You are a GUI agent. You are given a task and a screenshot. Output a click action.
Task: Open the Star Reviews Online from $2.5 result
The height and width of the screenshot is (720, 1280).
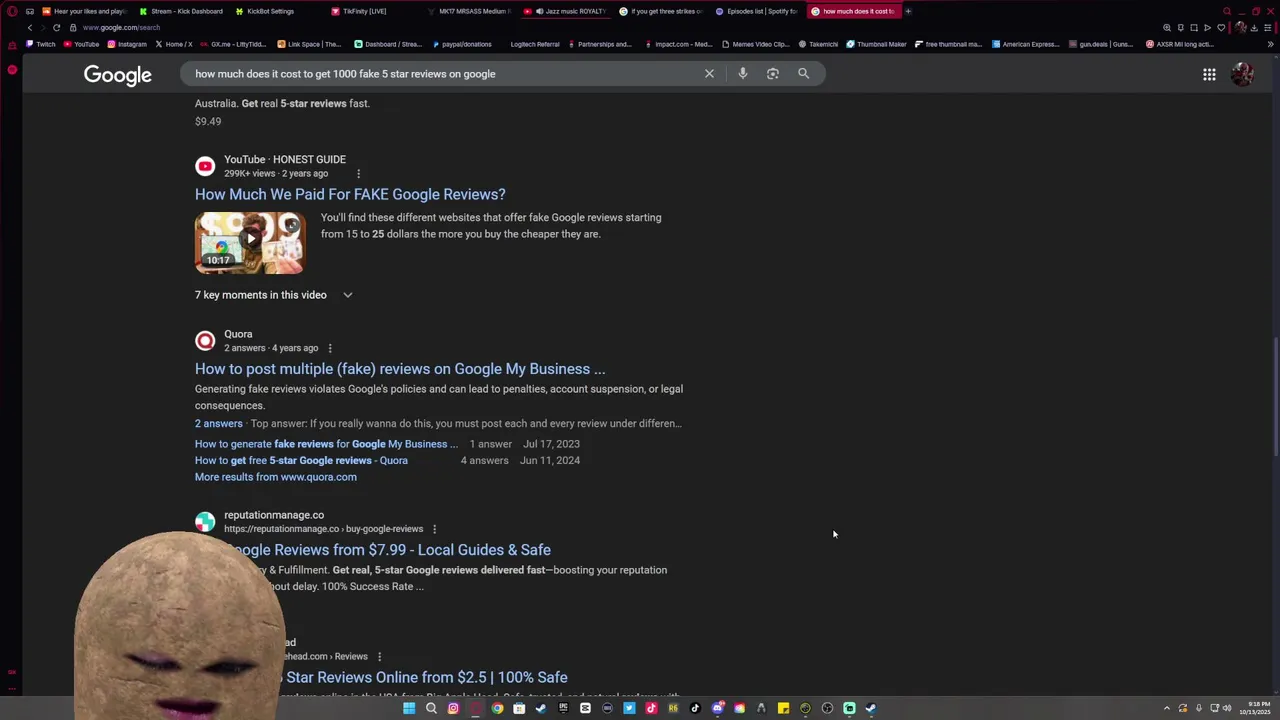pyautogui.click(x=426, y=677)
